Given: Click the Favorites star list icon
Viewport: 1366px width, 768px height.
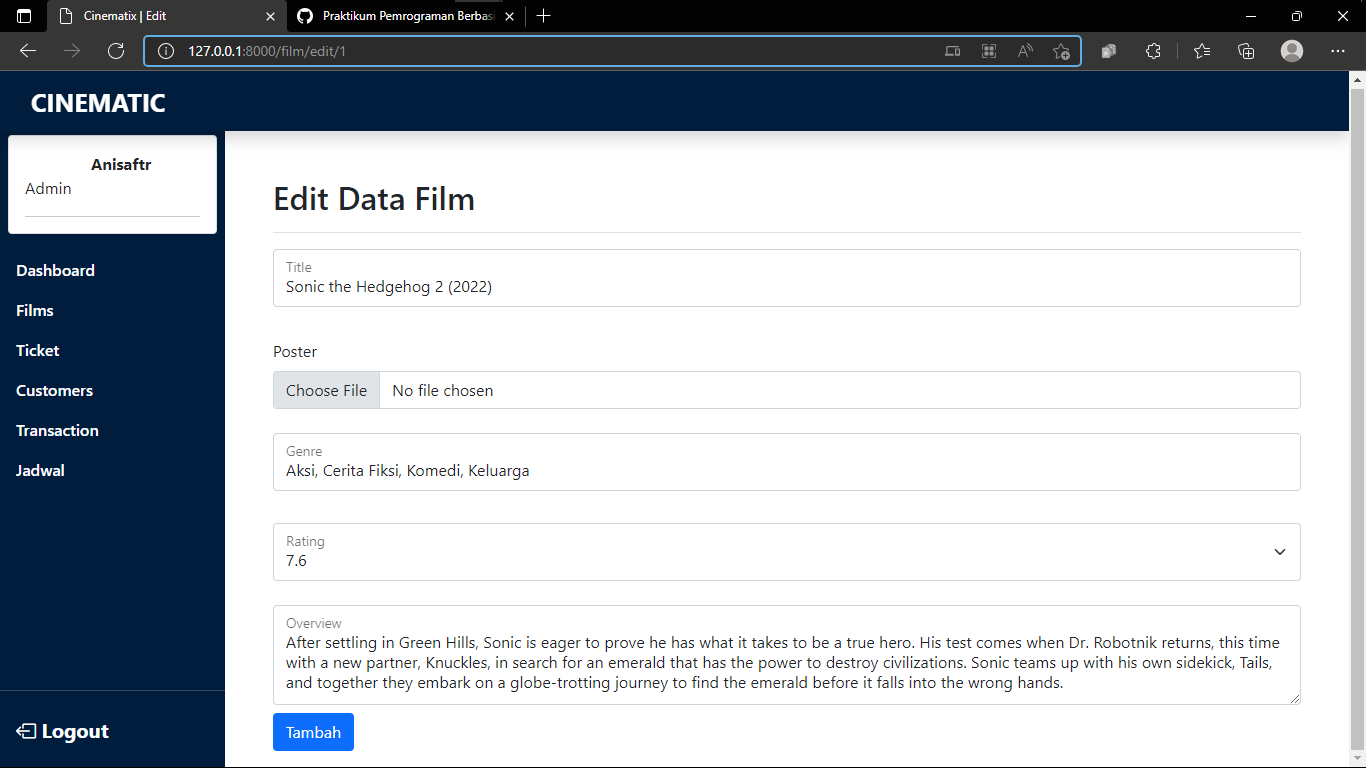Looking at the screenshot, I should pyautogui.click(x=1201, y=50).
